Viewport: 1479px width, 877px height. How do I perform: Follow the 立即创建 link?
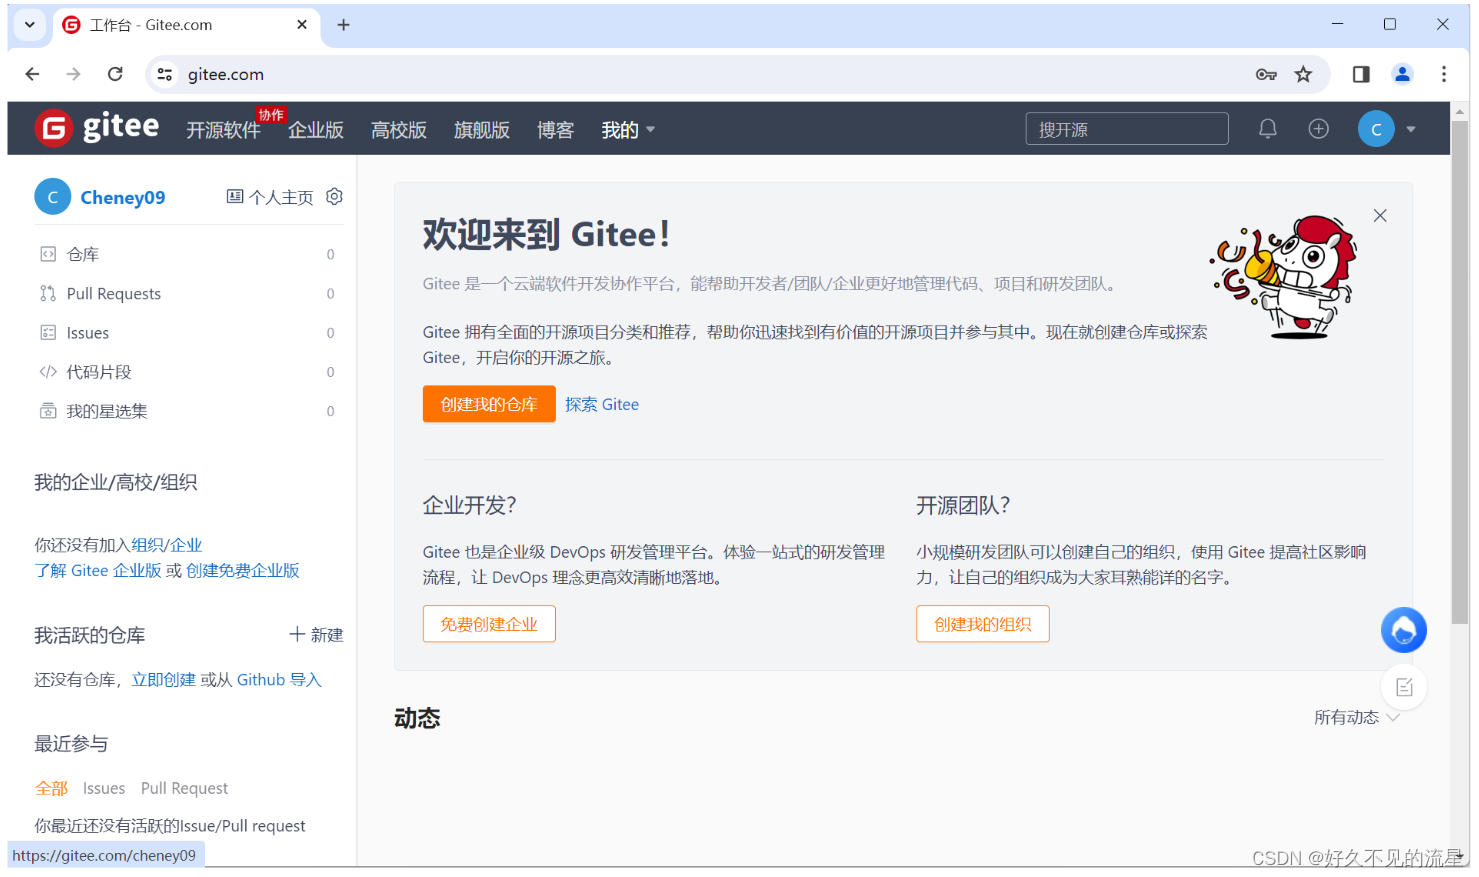[x=164, y=680]
